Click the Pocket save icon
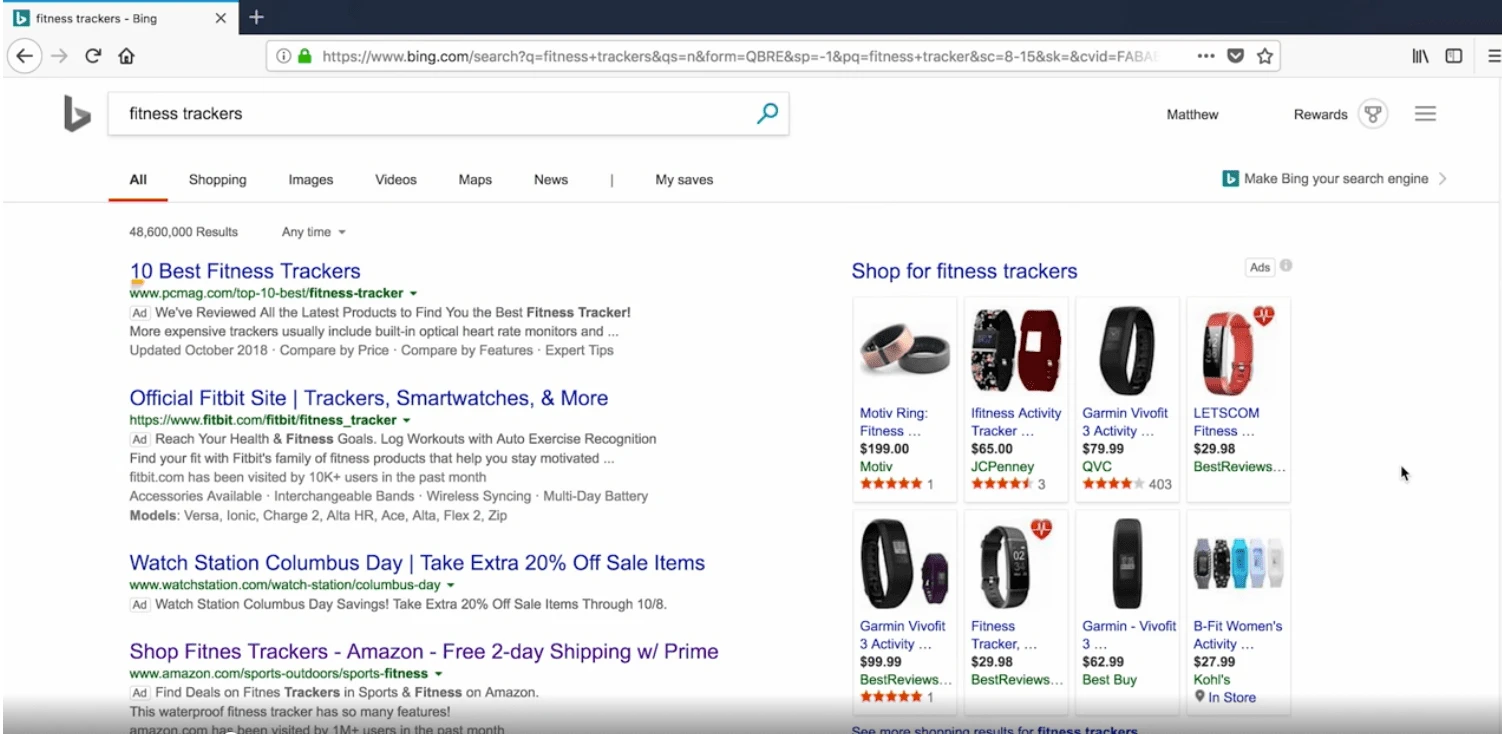This screenshot has height=734, width=1502. coord(1236,56)
